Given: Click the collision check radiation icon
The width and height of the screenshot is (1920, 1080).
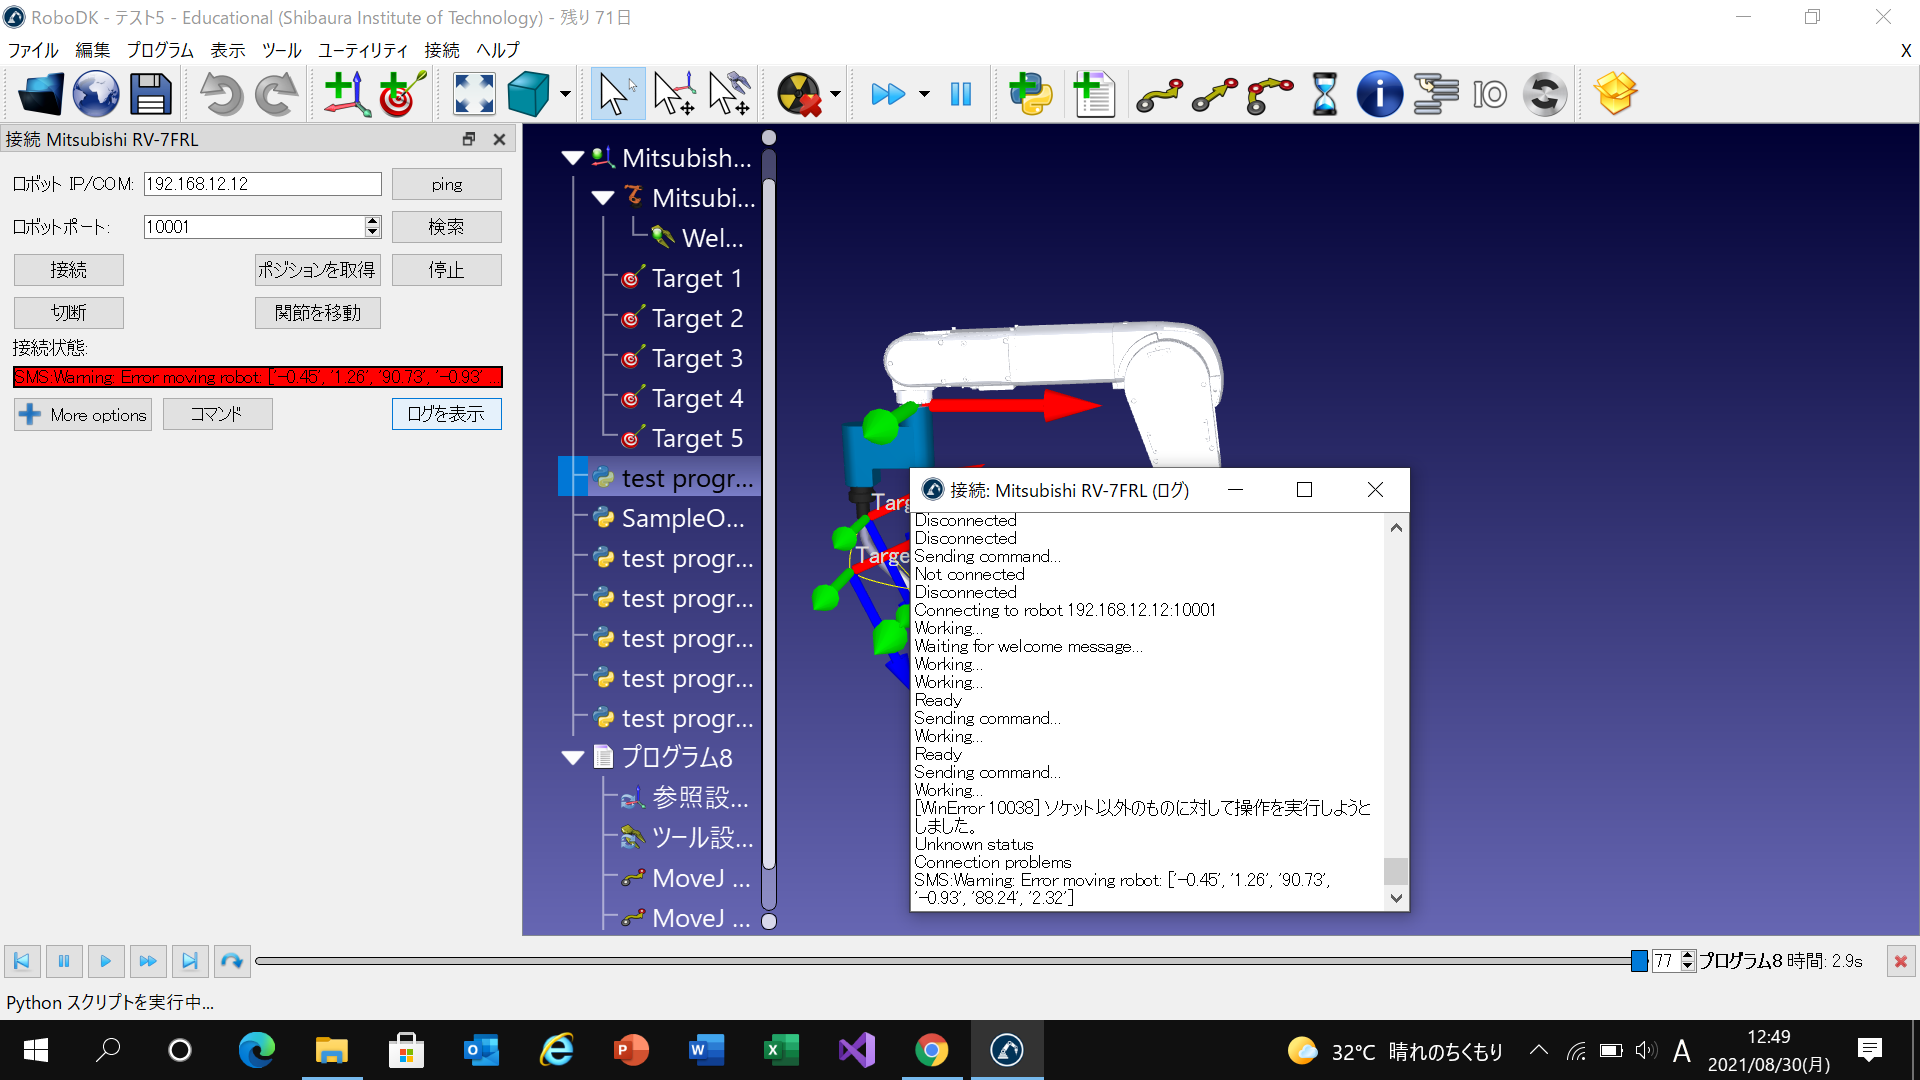Looking at the screenshot, I should click(x=798, y=95).
